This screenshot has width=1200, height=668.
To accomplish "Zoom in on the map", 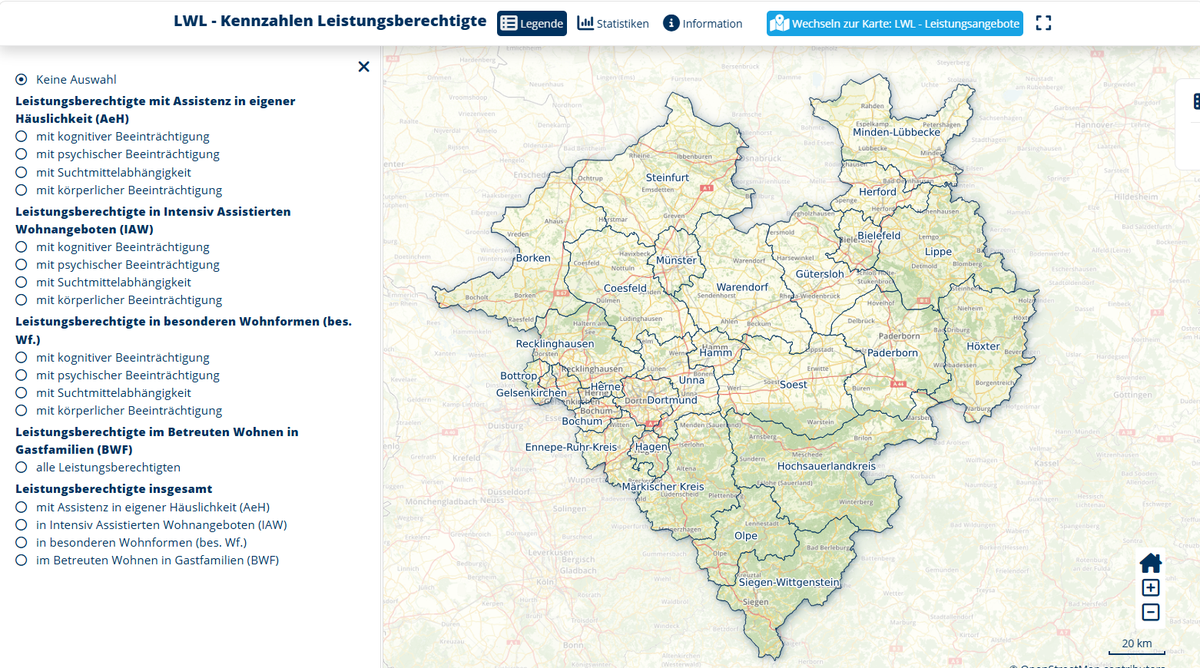I will coord(1151,588).
